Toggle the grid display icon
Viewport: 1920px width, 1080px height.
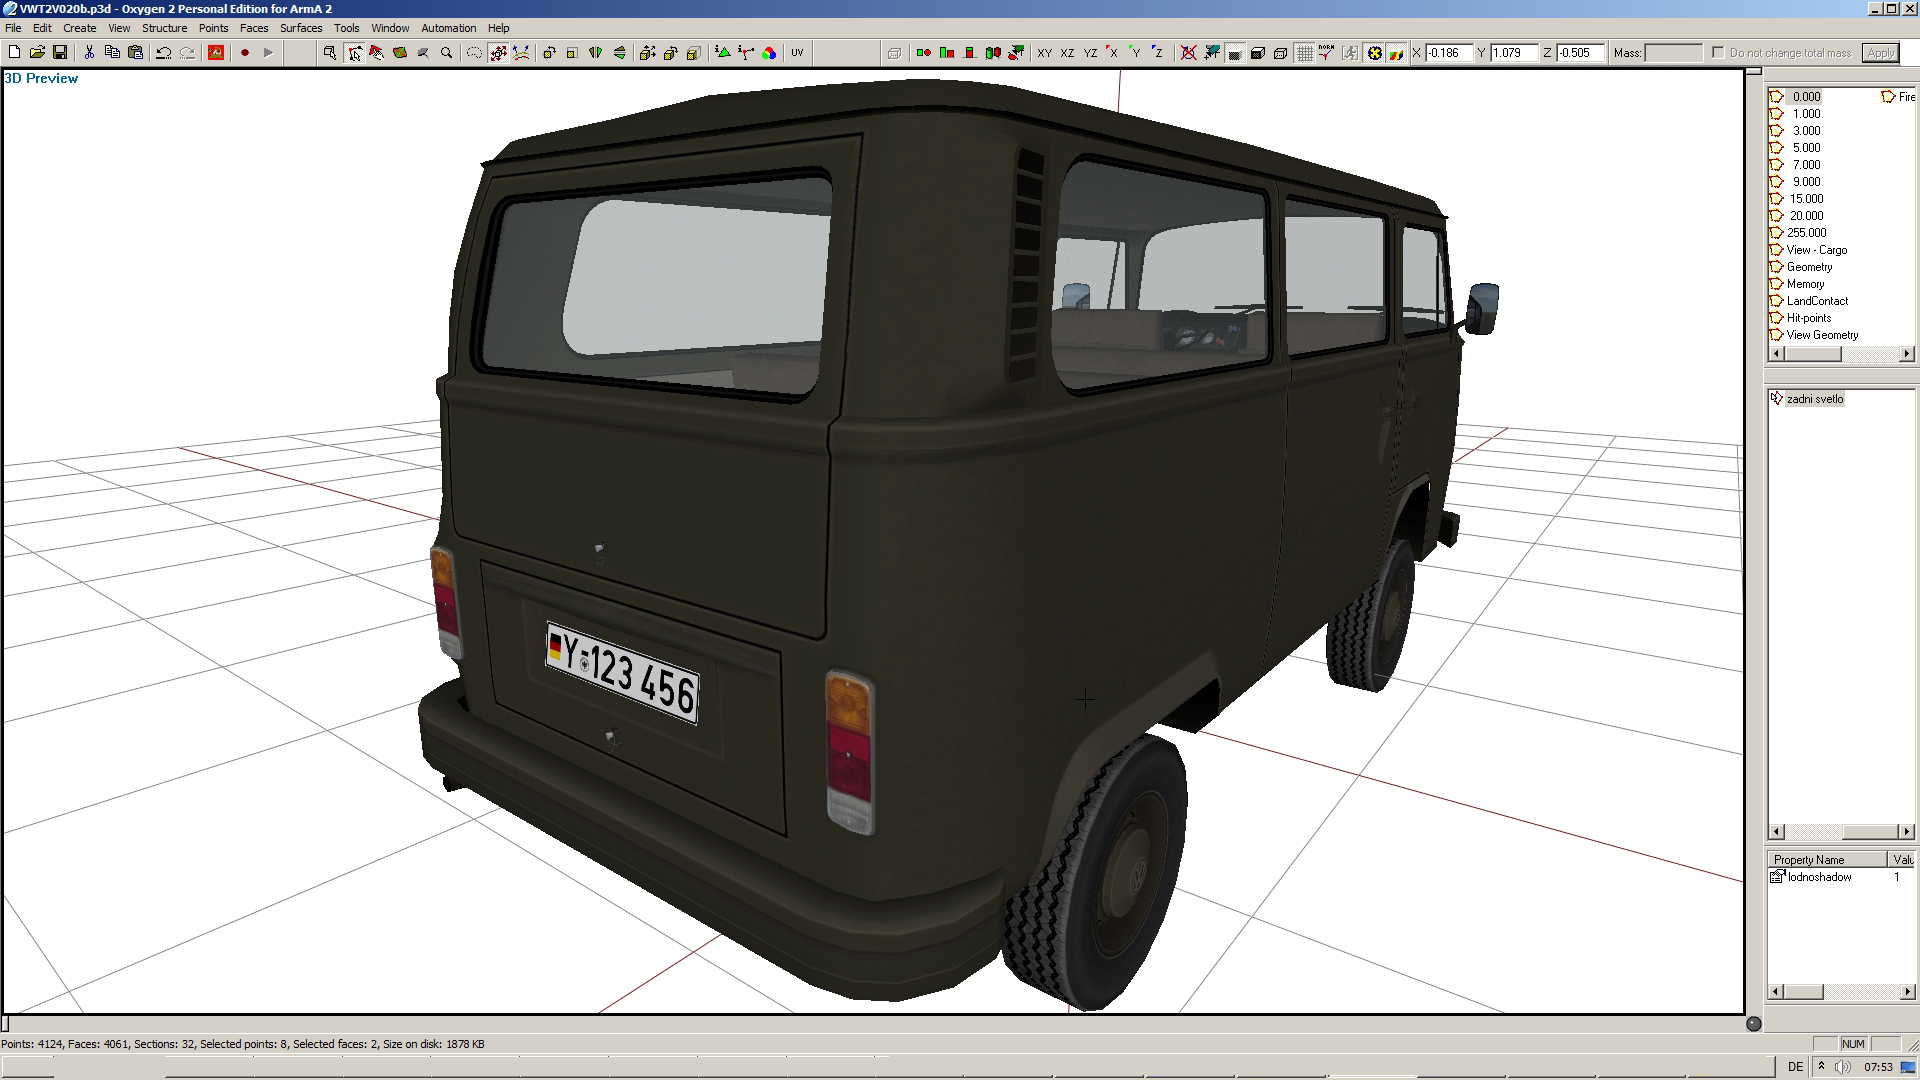[x=1304, y=53]
